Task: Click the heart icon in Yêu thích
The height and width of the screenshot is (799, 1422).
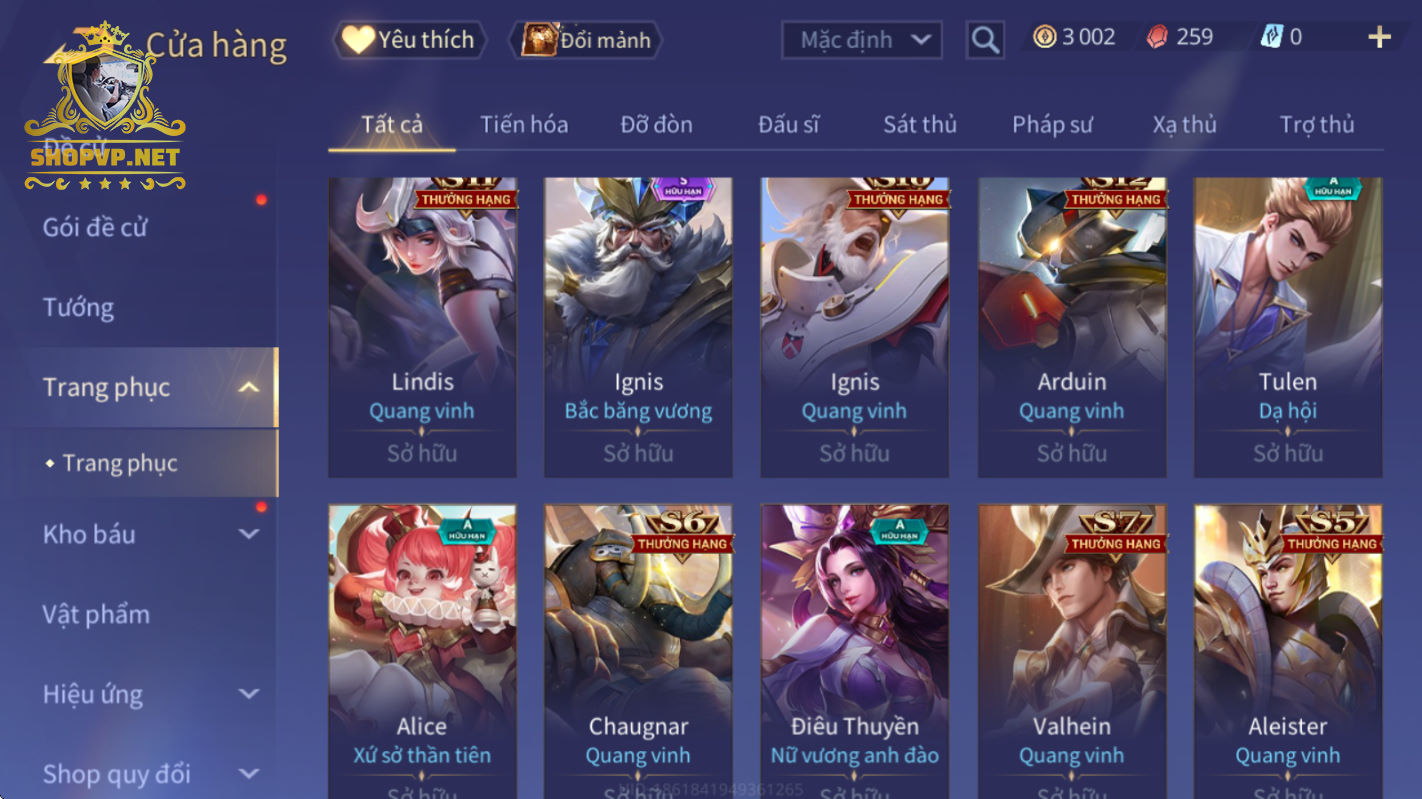Action: click(x=357, y=40)
